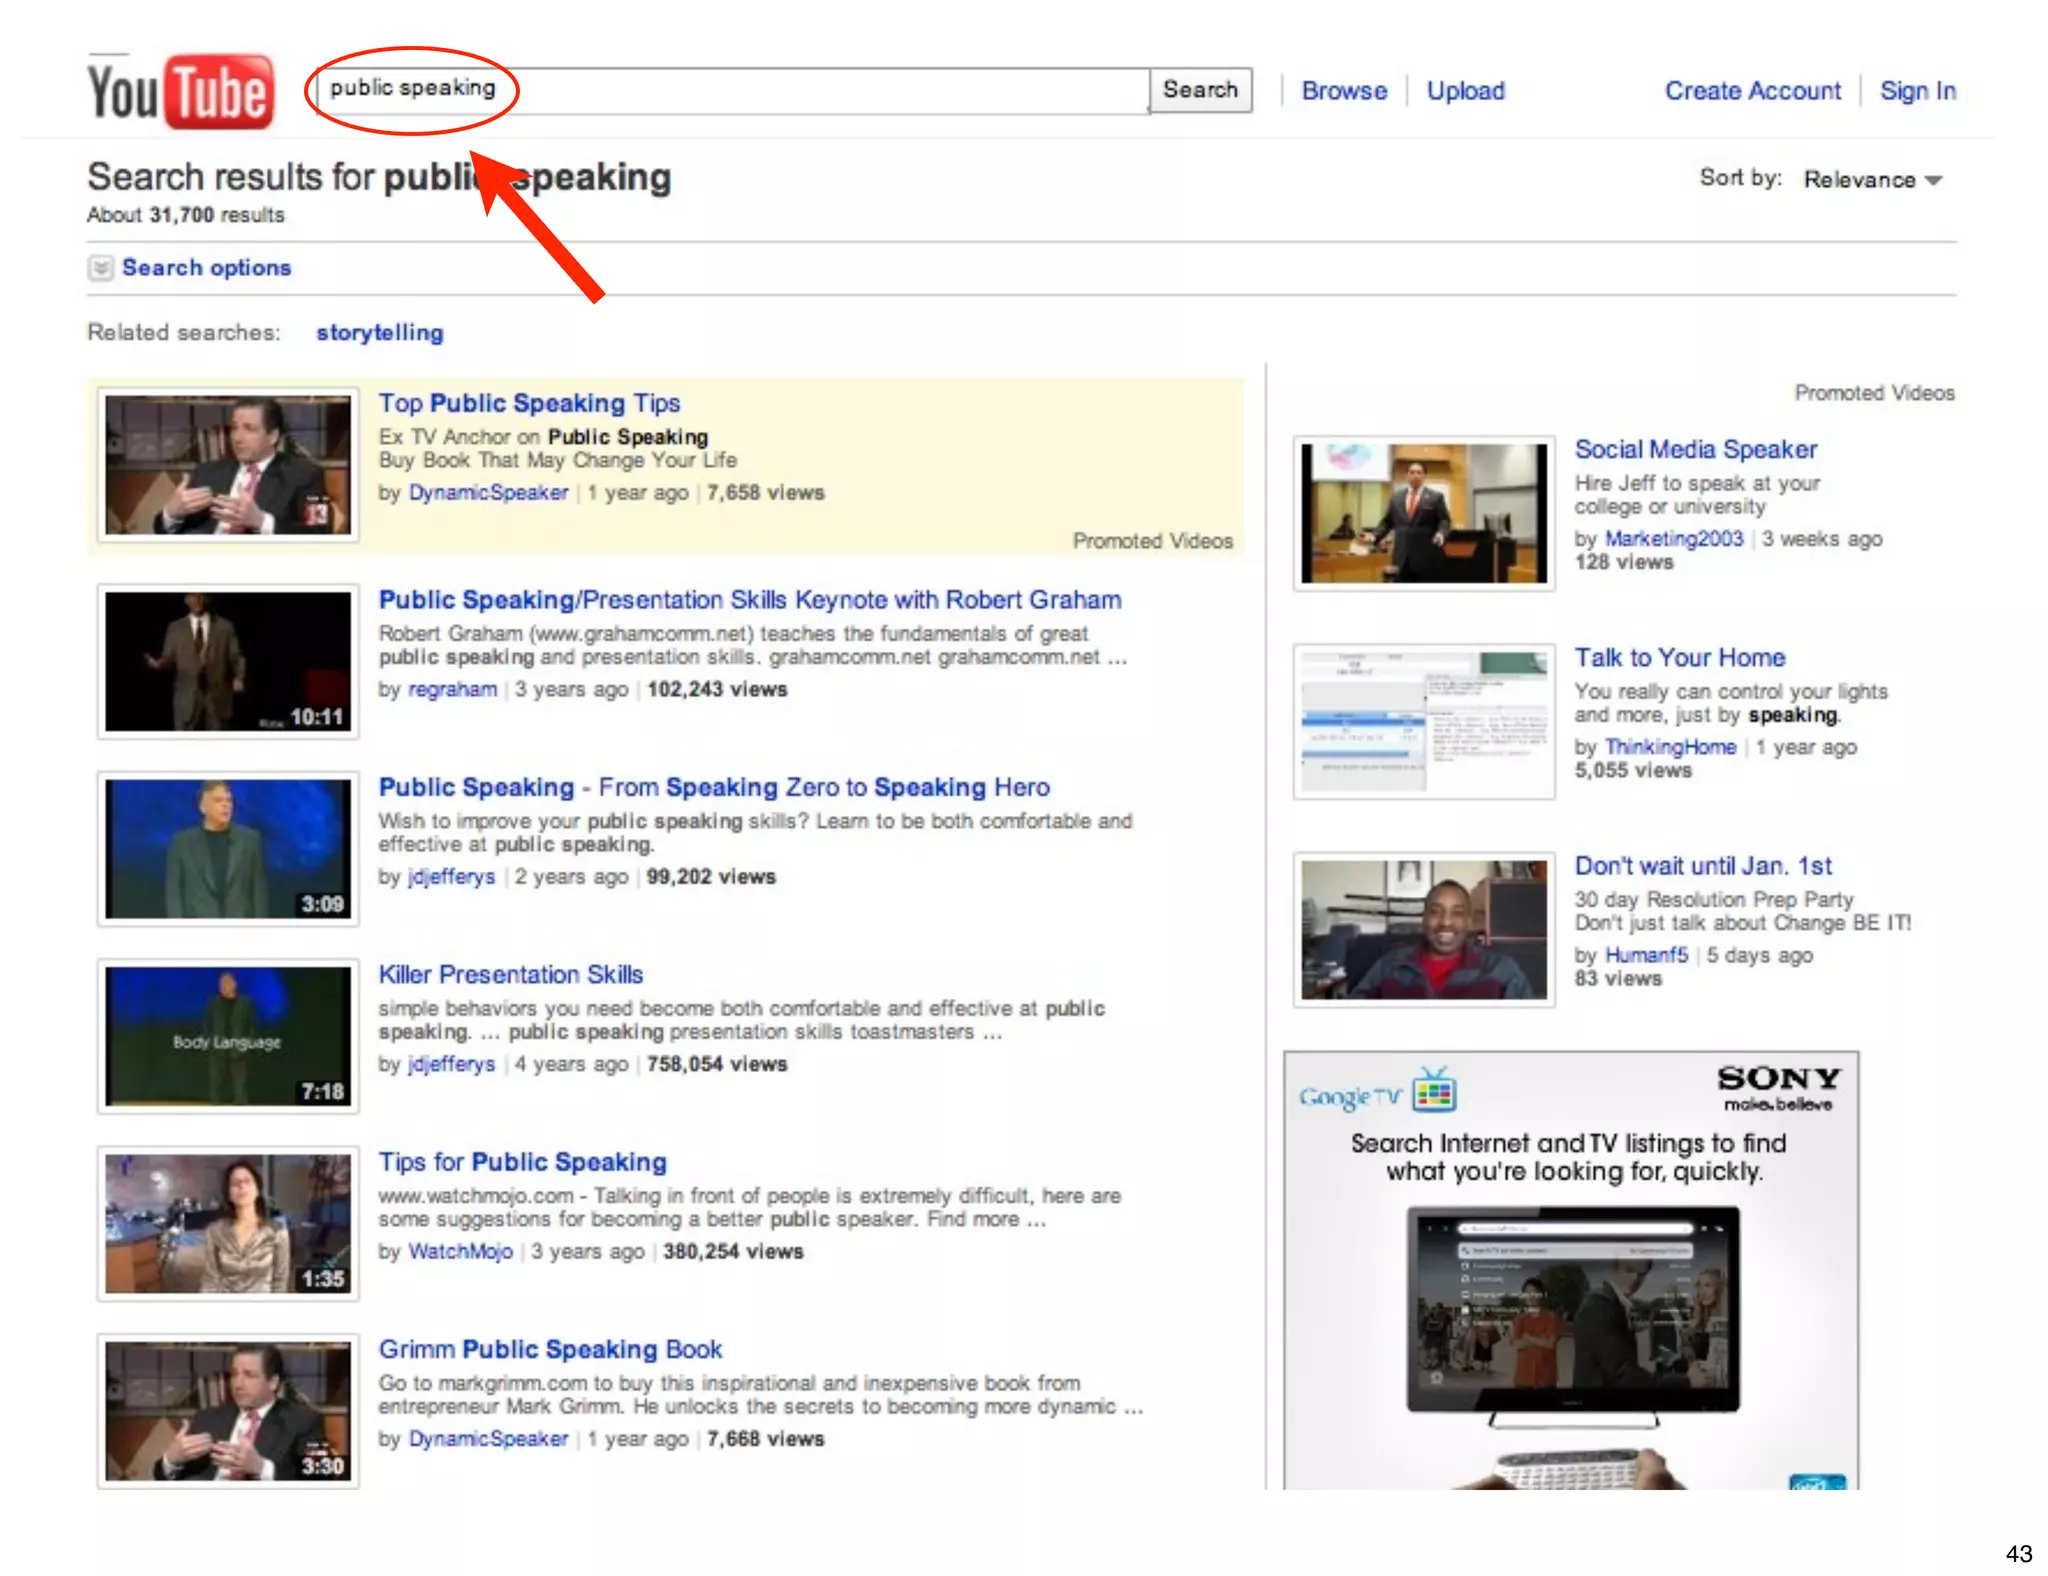The image size is (2048, 1576).
Task: Open Top Public Speaking Tips thumbnail
Action: 228,465
